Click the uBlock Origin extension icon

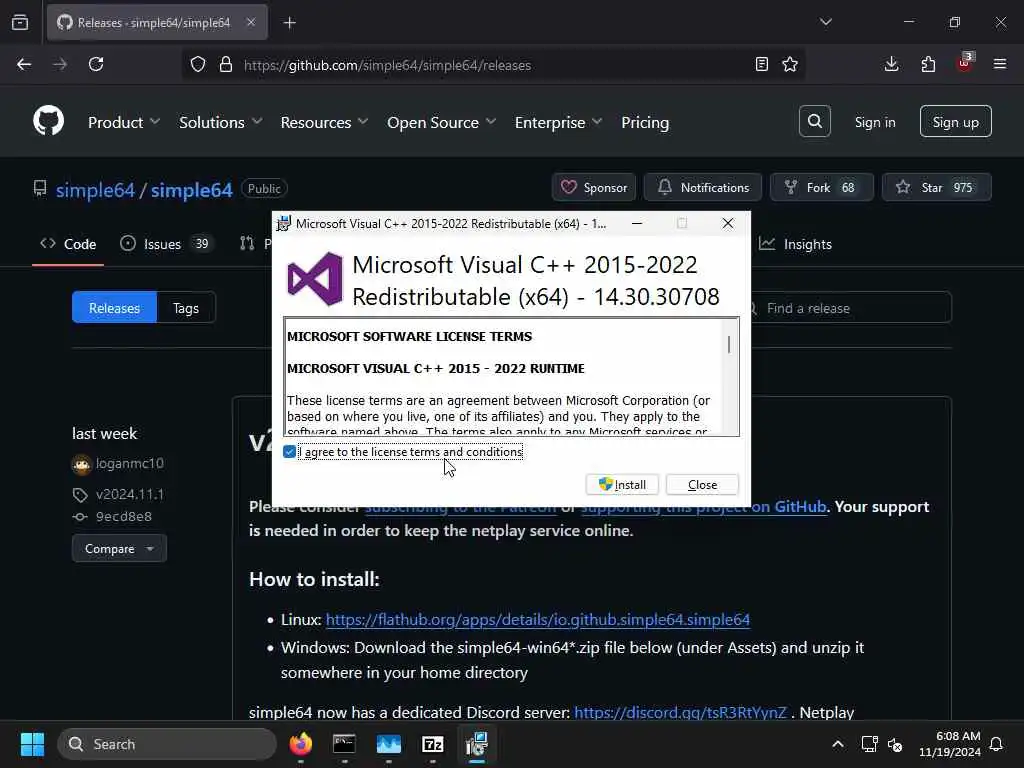tap(965, 63)
